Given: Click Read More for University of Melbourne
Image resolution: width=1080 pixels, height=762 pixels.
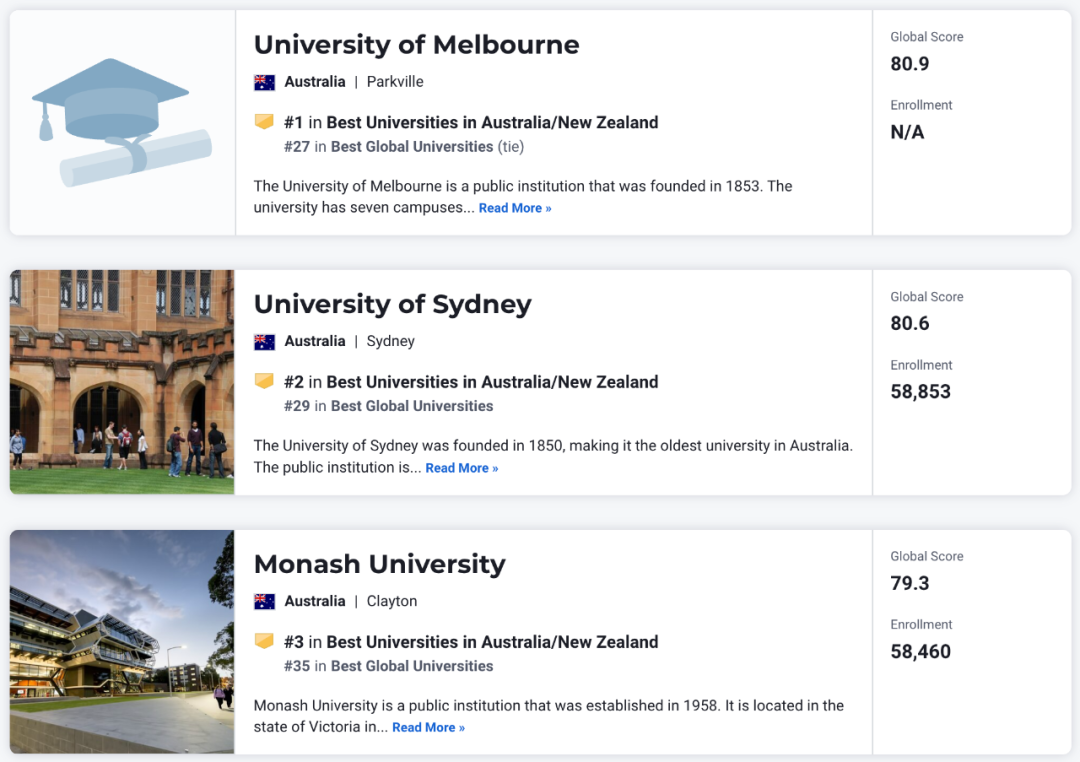Looking at the screenshot, I should pyautogui.click(x=515, y=208).
